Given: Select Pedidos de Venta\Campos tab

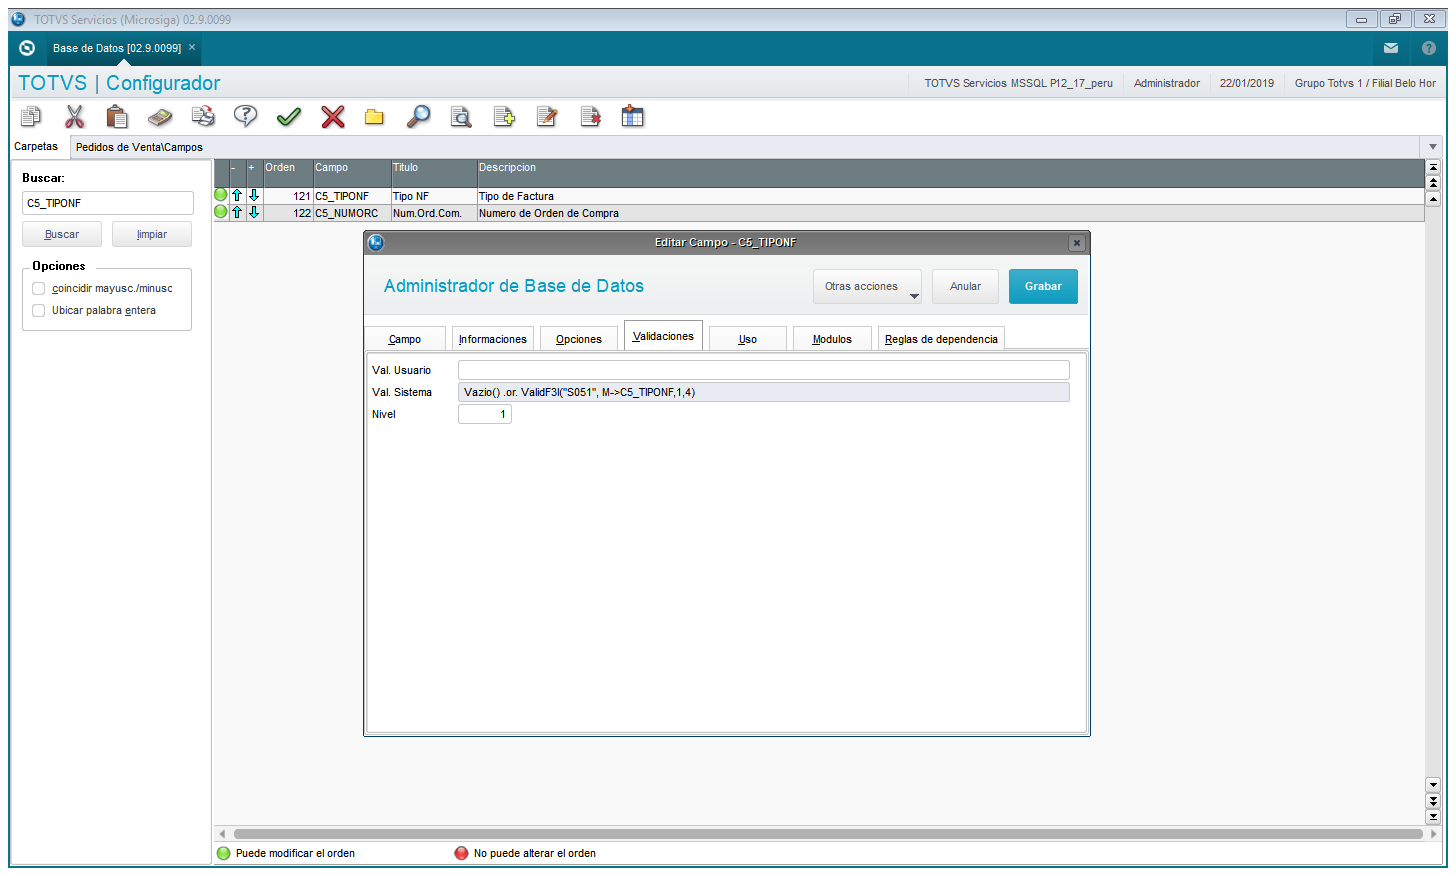Looking at the screenshot, I should [139, 147].
